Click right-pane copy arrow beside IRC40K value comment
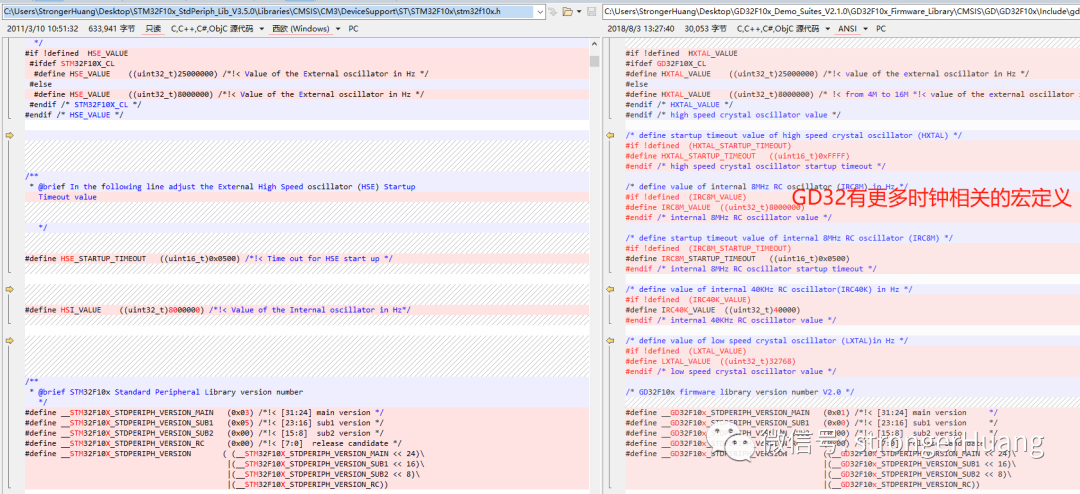Screen dimensions: 1080x494 point(610,289)
